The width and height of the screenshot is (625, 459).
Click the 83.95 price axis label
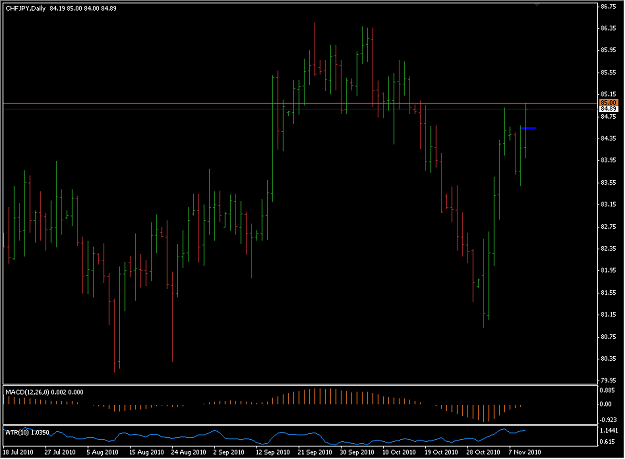[608, 160]
